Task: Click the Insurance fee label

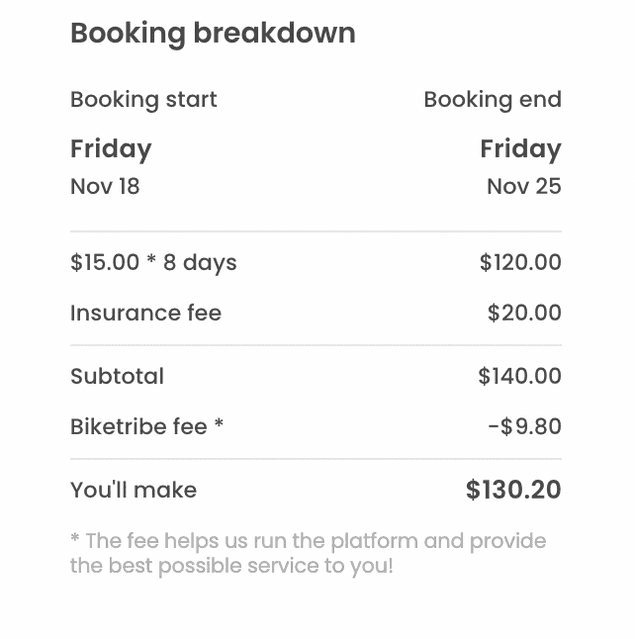Action: click(x=146, y=313)
